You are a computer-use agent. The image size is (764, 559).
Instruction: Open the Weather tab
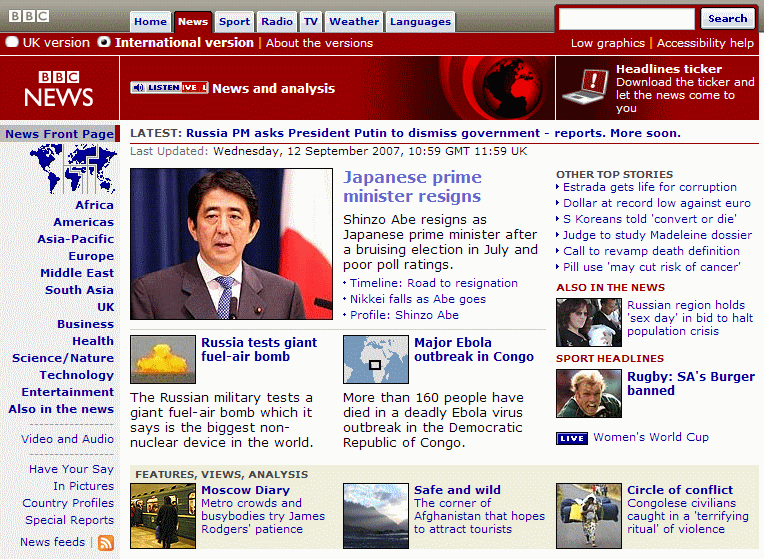(x=354, y=21)
